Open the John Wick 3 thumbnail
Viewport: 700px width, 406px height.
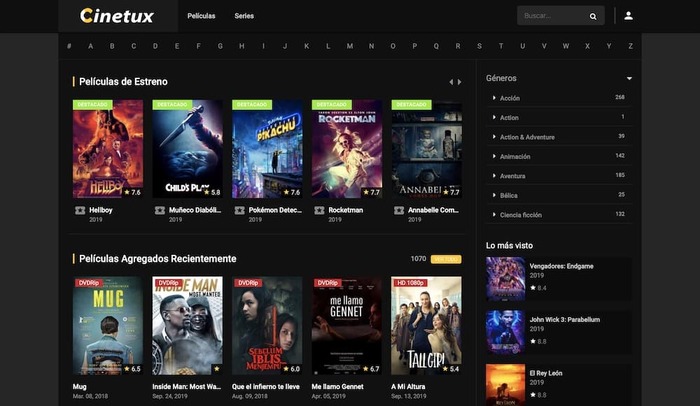click(x=505, y=333)
